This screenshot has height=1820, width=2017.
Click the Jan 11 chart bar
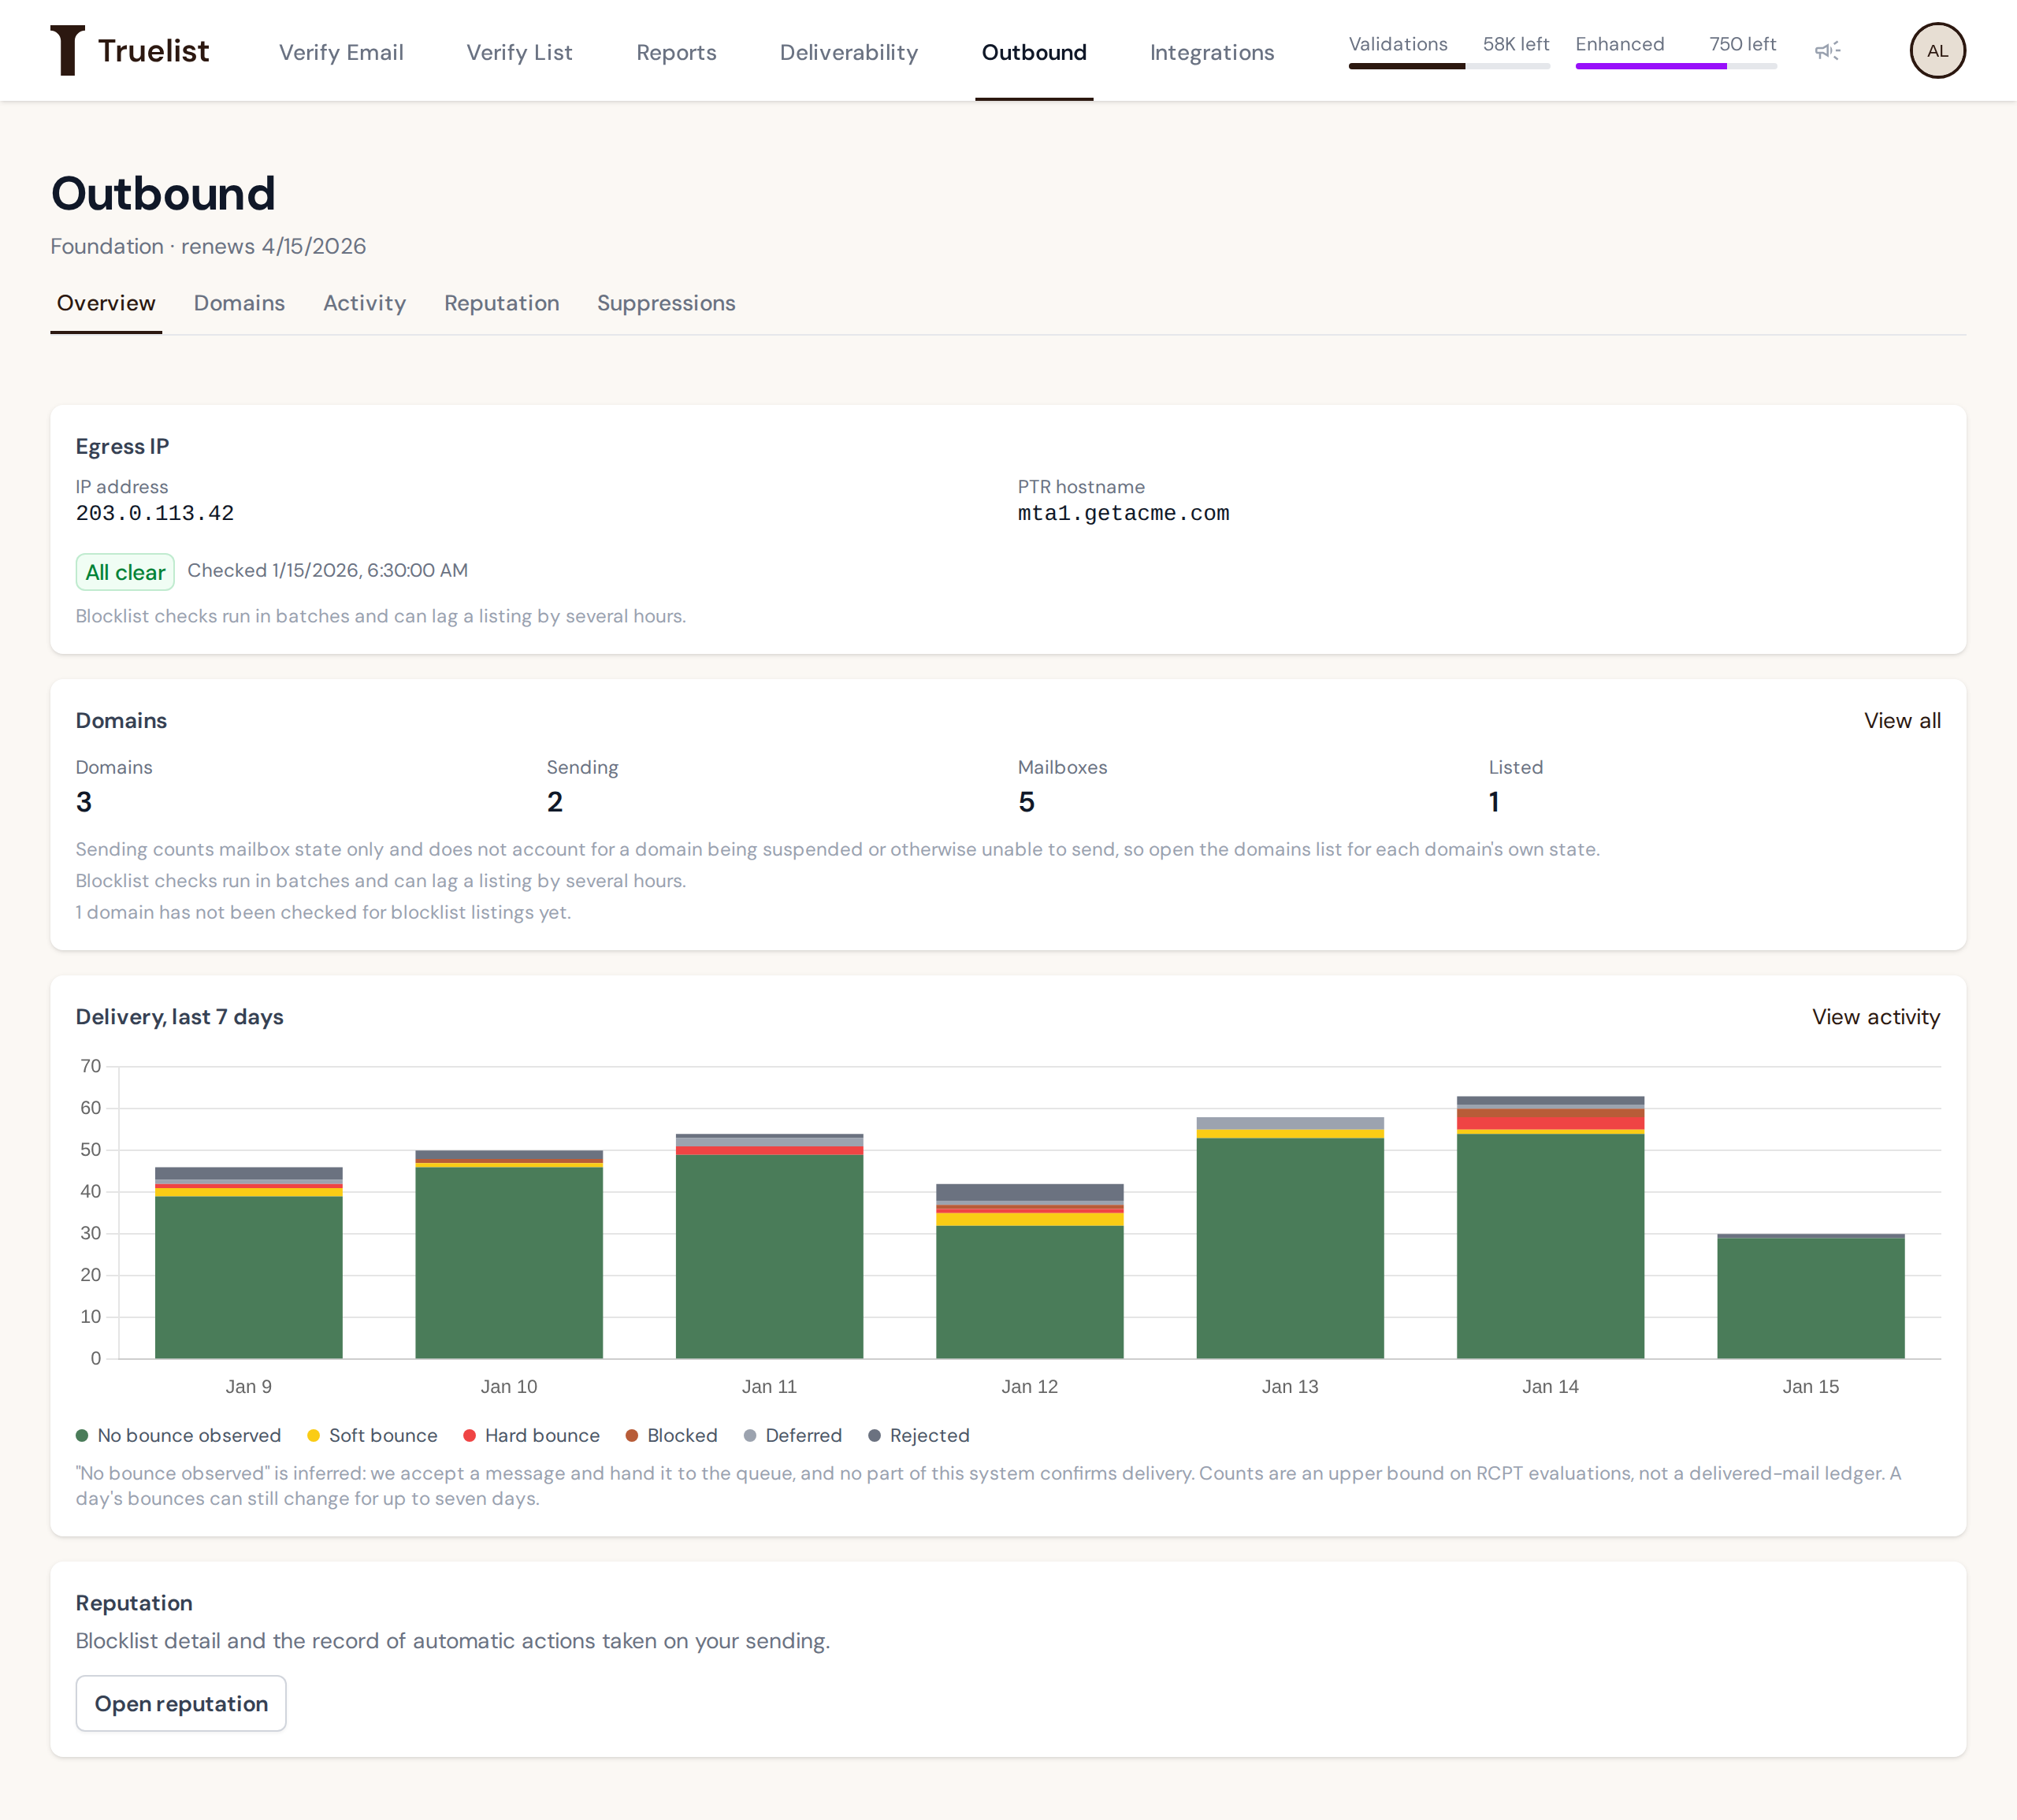pos(769,1246)
